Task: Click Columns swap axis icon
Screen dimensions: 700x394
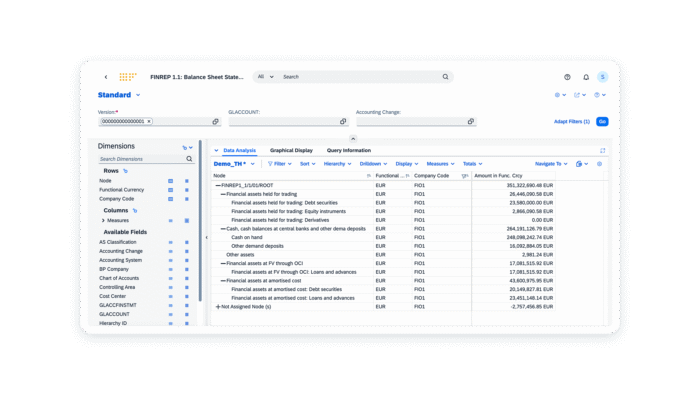Action: 135,211
